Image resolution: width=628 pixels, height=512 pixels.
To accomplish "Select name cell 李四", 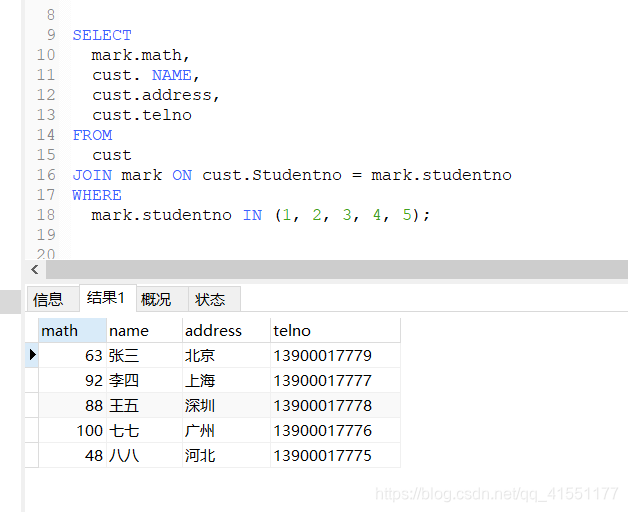I will click(144, 380).
